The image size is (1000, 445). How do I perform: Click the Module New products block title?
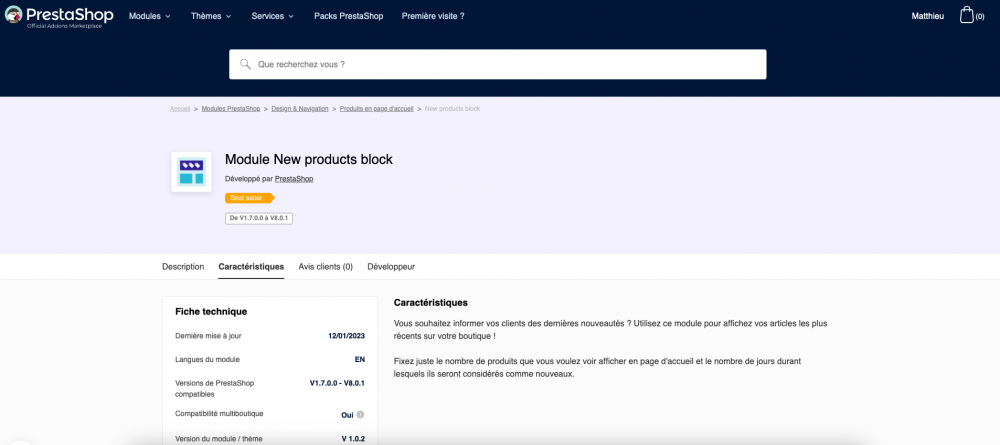[x=309, y=159]
